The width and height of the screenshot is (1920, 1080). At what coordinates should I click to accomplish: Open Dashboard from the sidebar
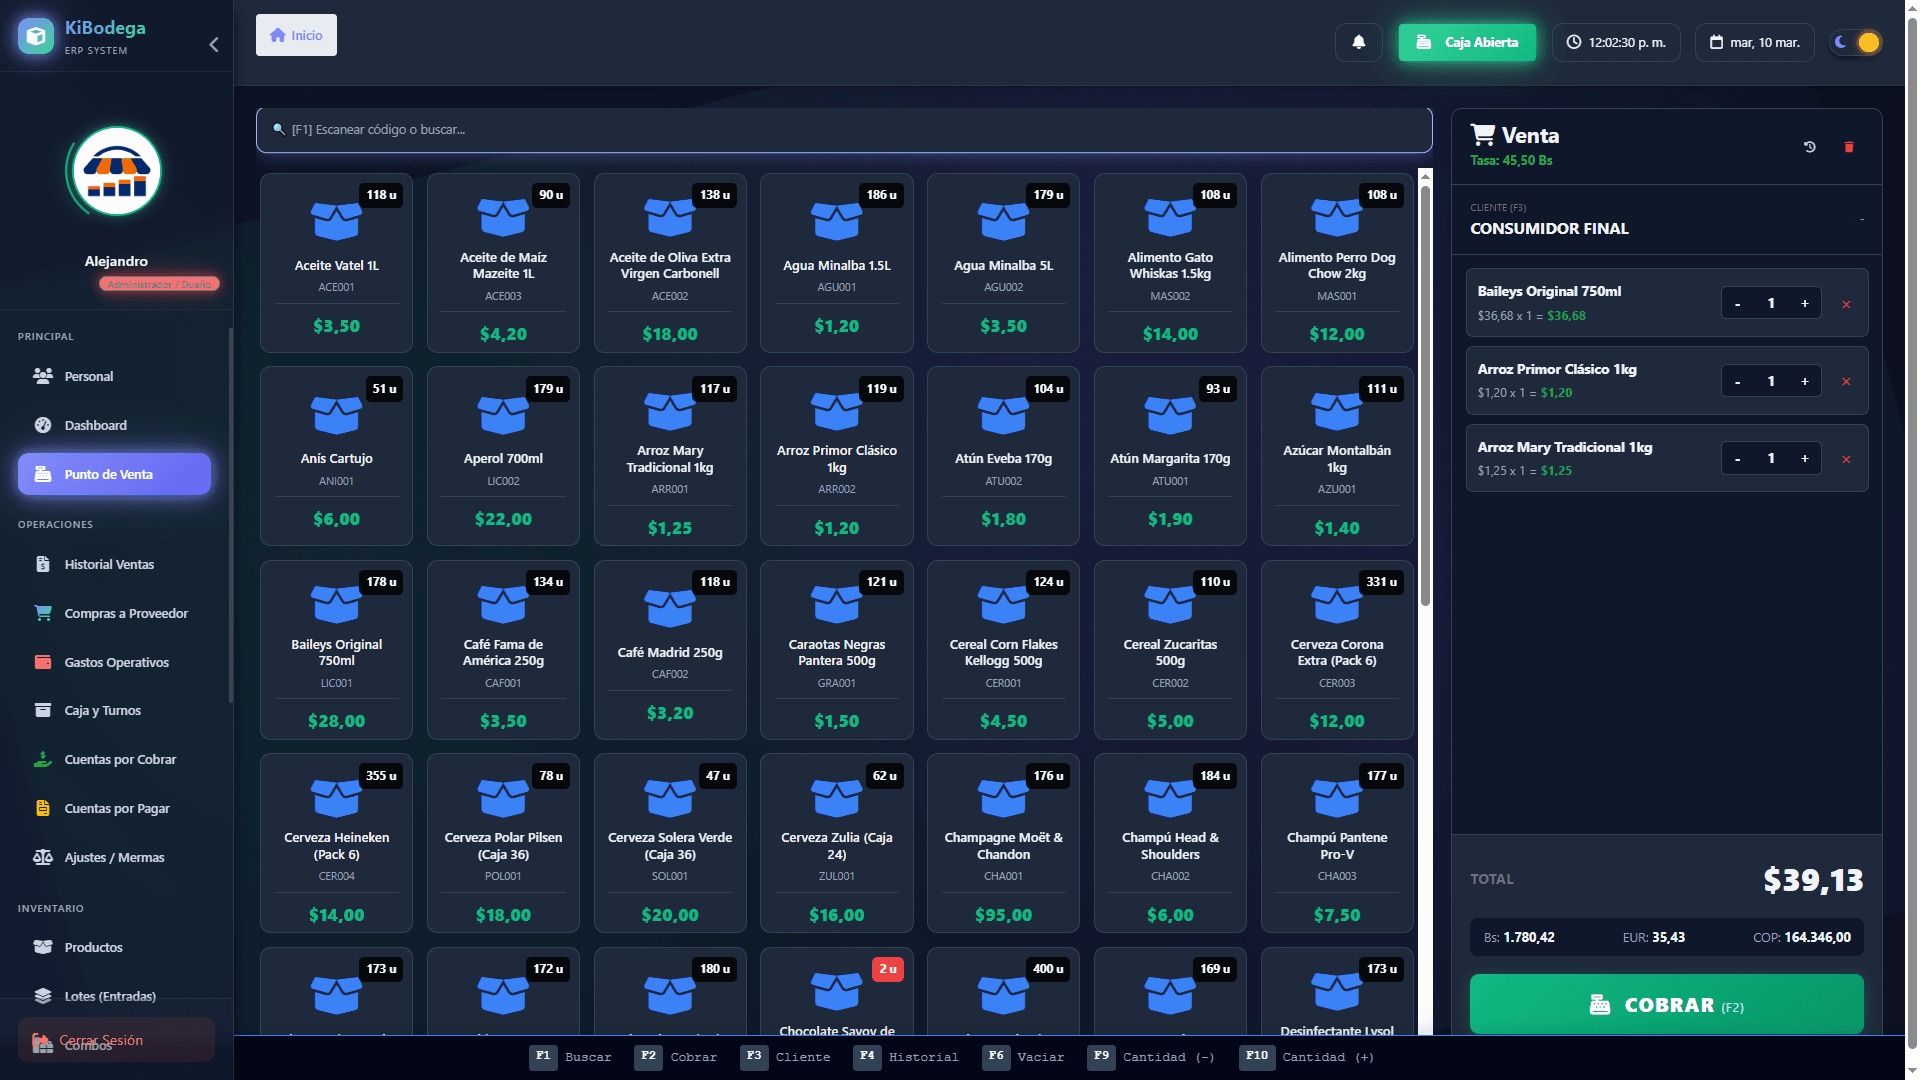pyautogui.click(x=95, y=425)
